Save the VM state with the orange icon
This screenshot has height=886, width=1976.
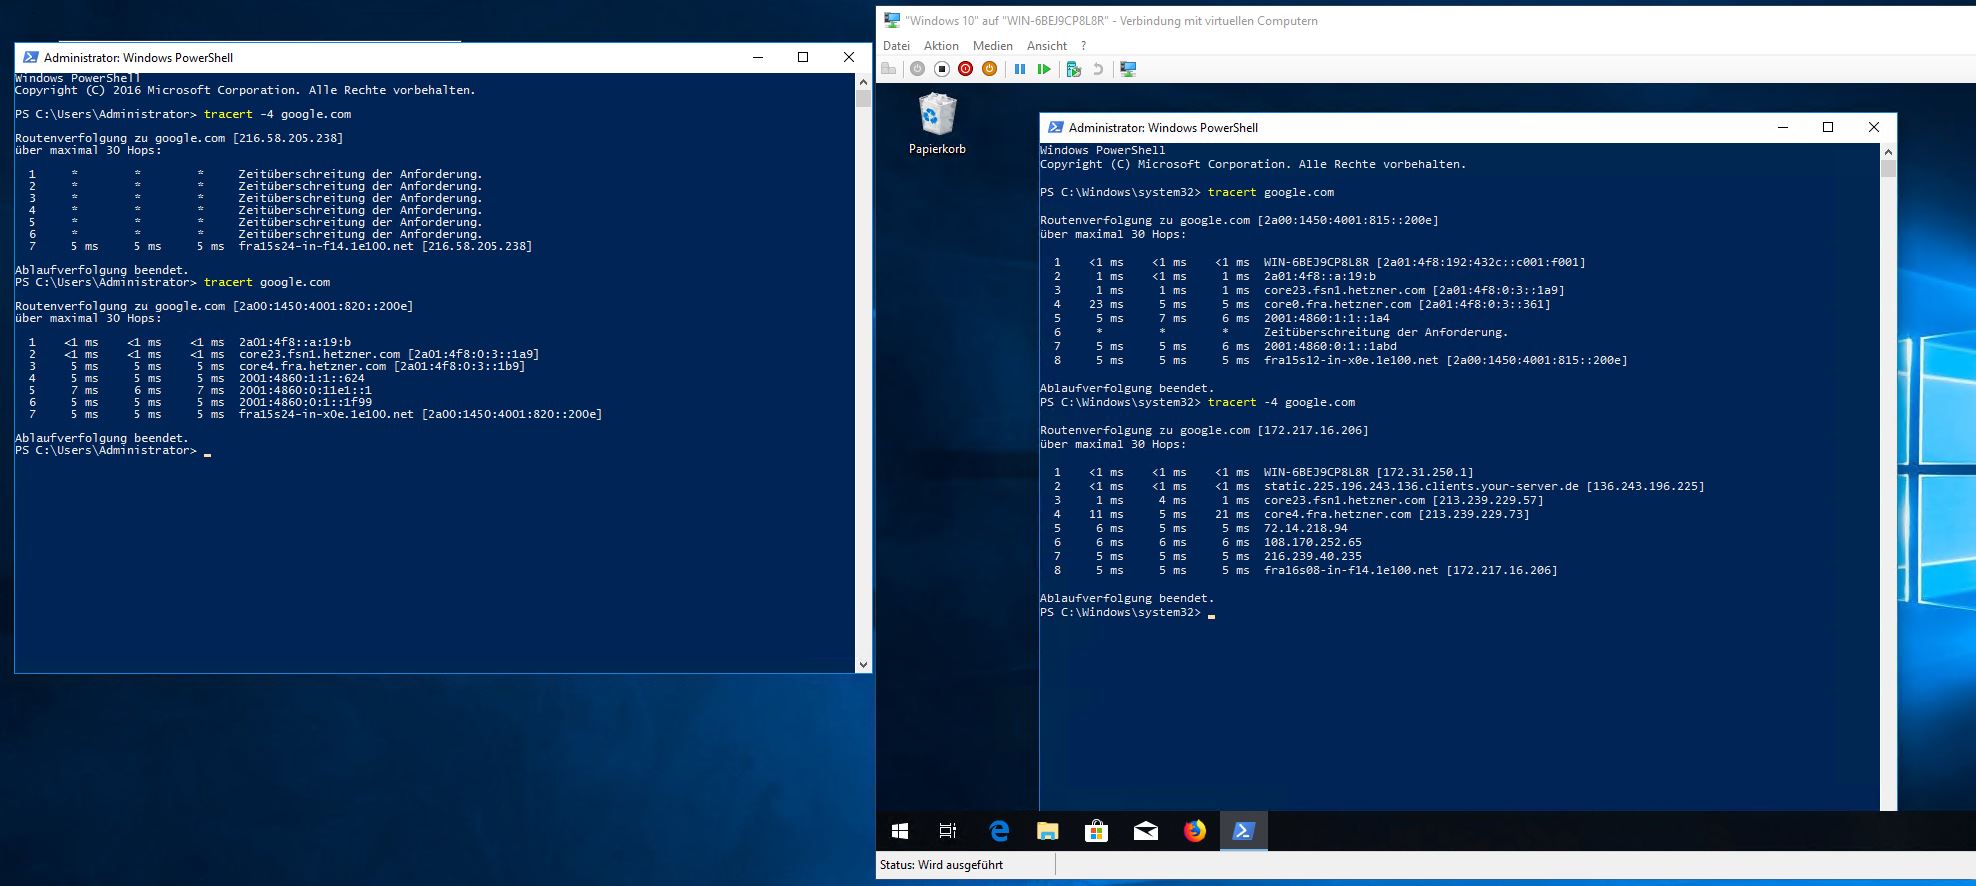coord(989,69)
